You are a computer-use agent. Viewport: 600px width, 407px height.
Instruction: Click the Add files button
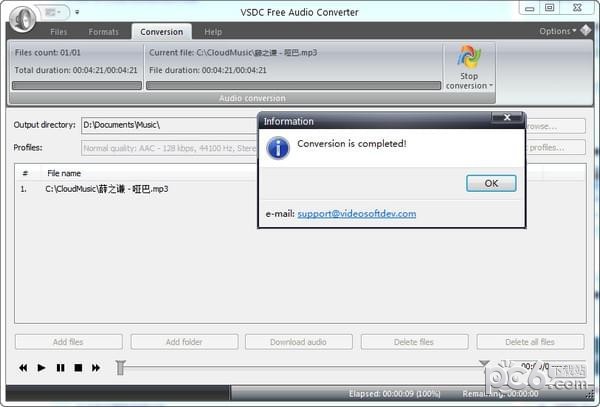(x=68, y=342)
